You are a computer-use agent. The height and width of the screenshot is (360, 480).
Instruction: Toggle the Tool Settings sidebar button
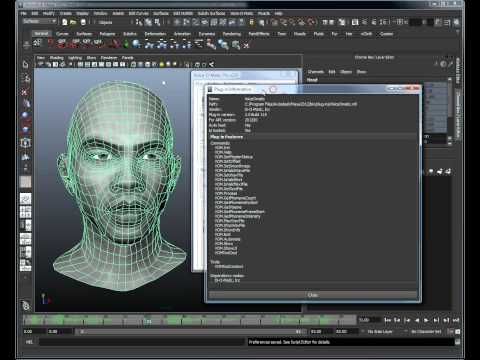(x=447, y=22)
